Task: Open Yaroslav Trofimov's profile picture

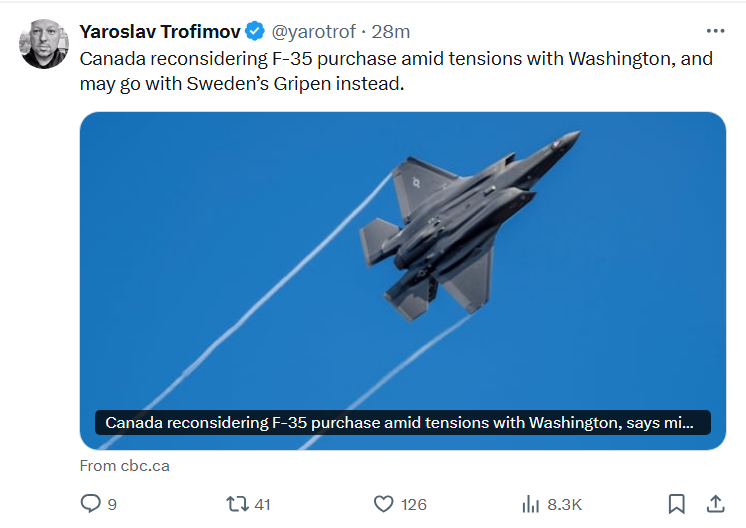Action: point(44,44)
